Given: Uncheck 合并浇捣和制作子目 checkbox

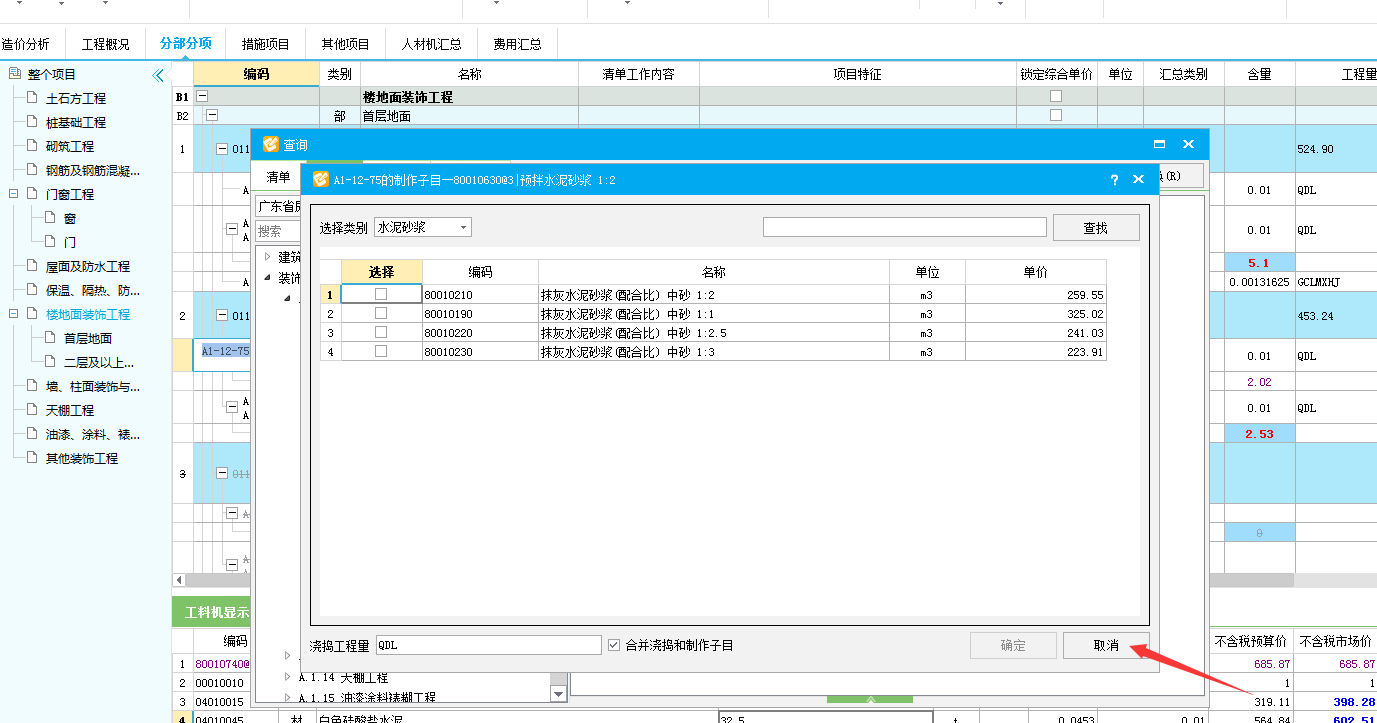Looking at the screenshot, I should [x=614, y=645].
